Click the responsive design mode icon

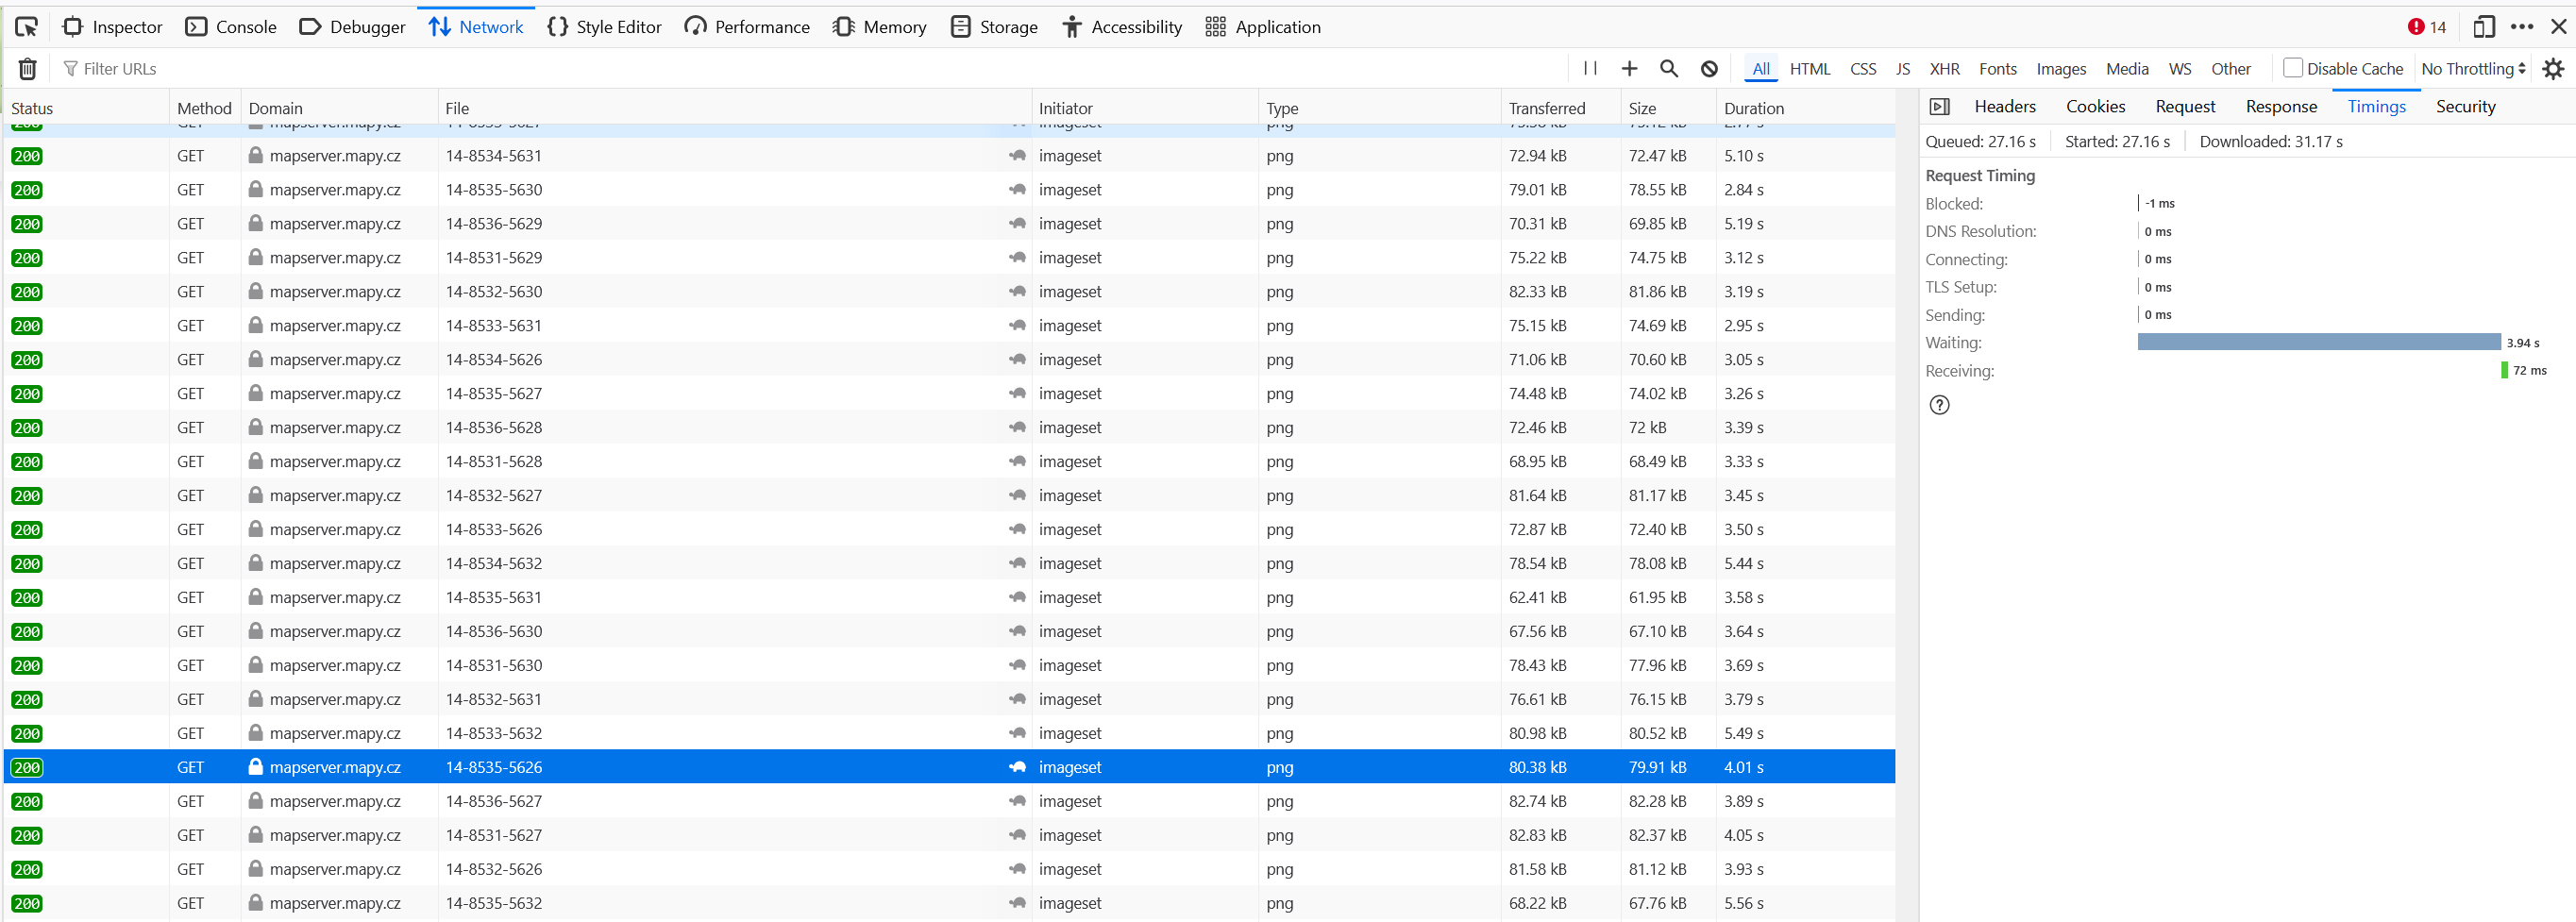pos(2483,27)
